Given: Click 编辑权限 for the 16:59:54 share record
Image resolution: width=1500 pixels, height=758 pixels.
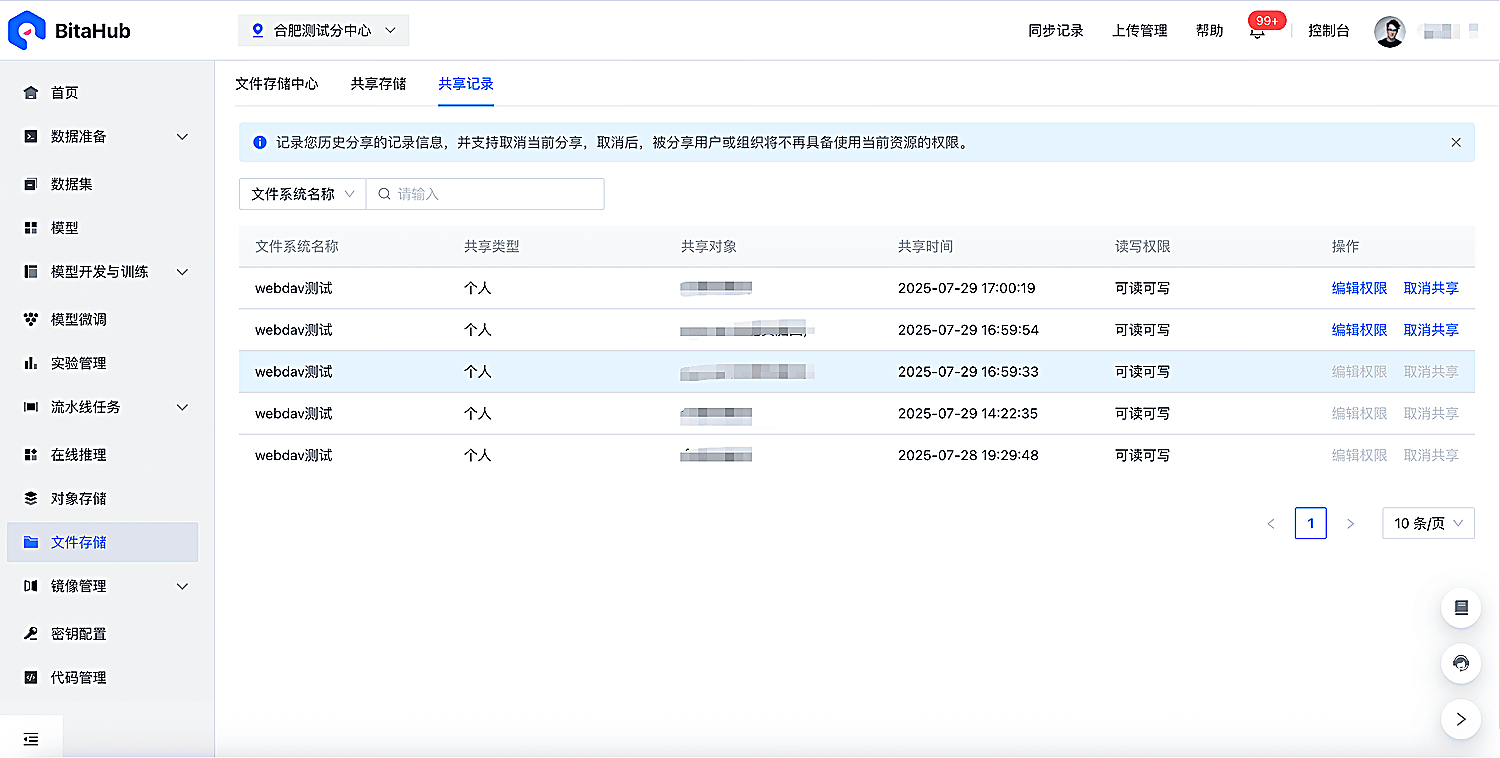Looking at the screenshot, I should pos(1360,330).
